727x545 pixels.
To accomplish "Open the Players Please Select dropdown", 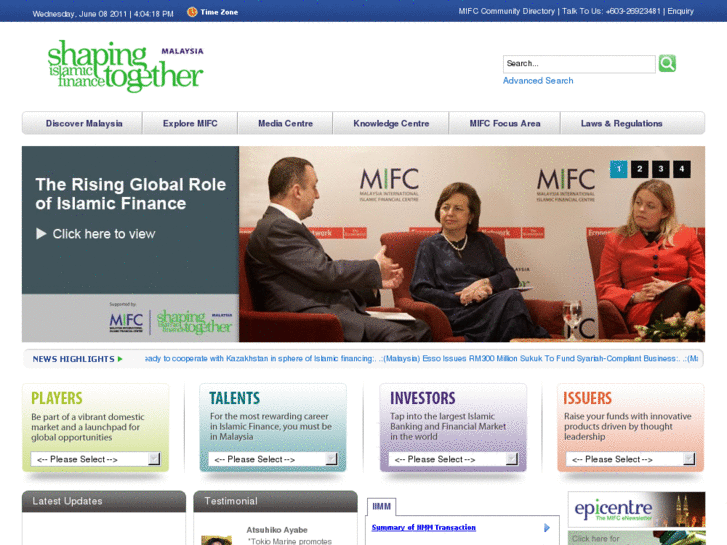I will point(96,459).
